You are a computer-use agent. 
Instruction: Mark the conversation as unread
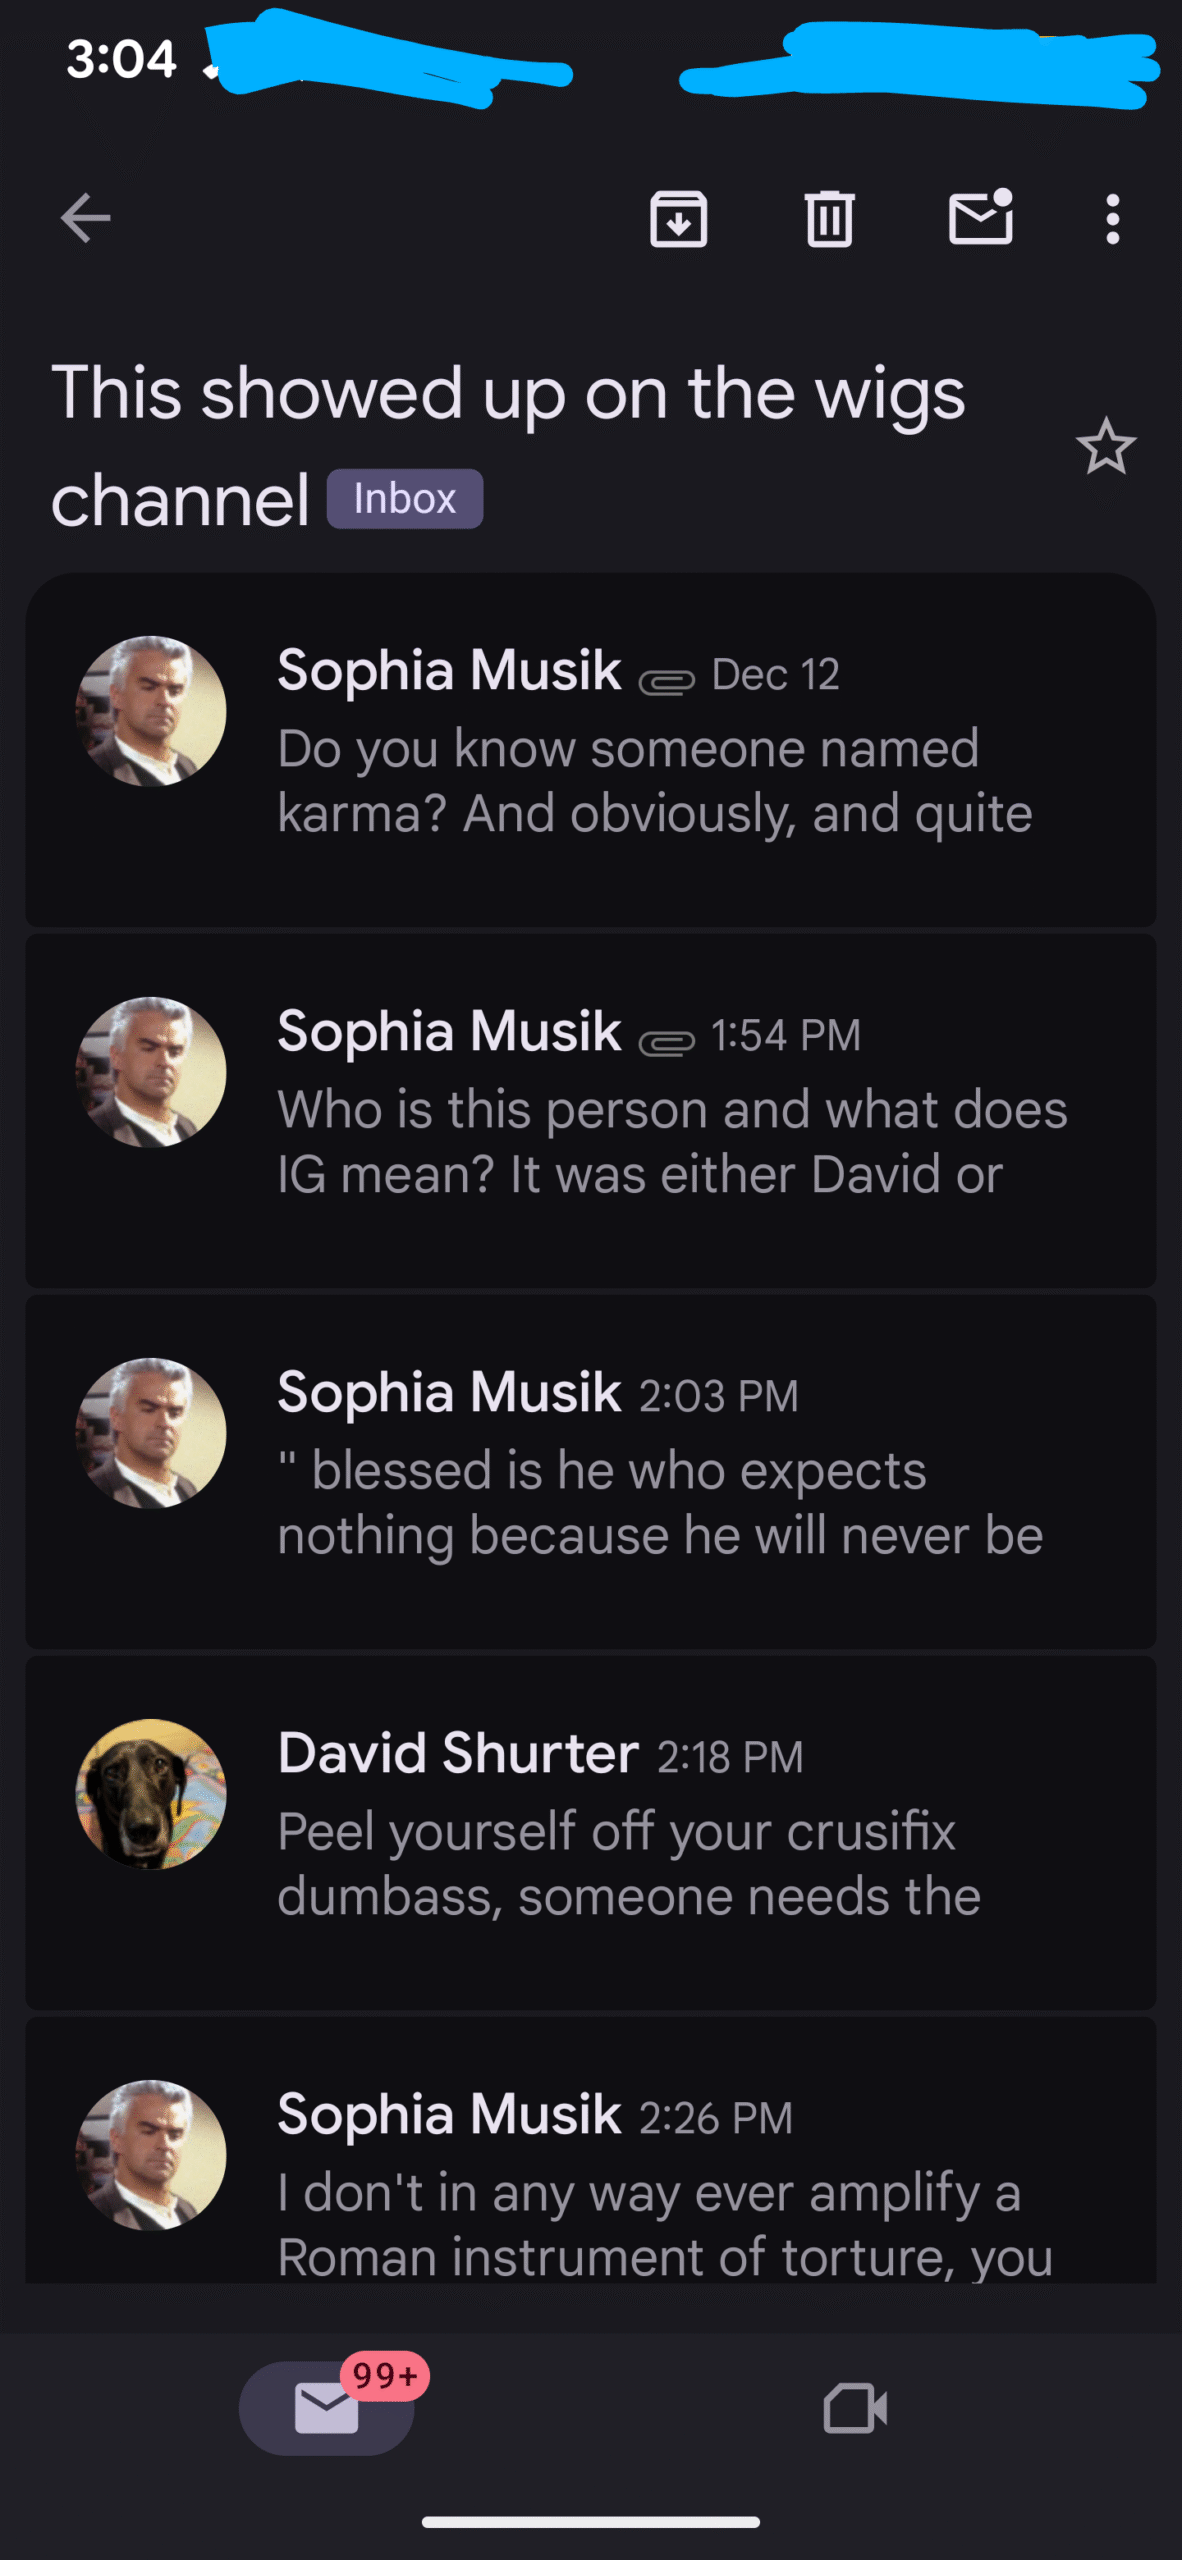[980, 217]
